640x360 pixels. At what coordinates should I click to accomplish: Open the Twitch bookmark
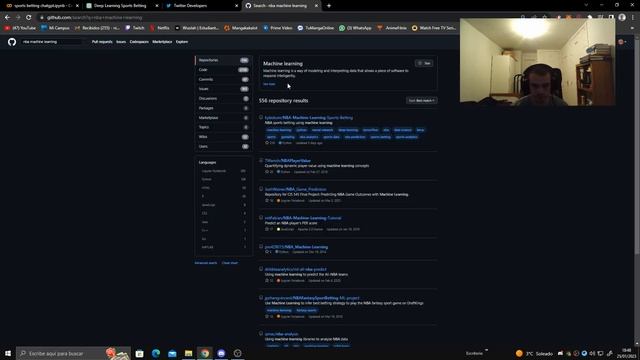click(x=135, y=28)
